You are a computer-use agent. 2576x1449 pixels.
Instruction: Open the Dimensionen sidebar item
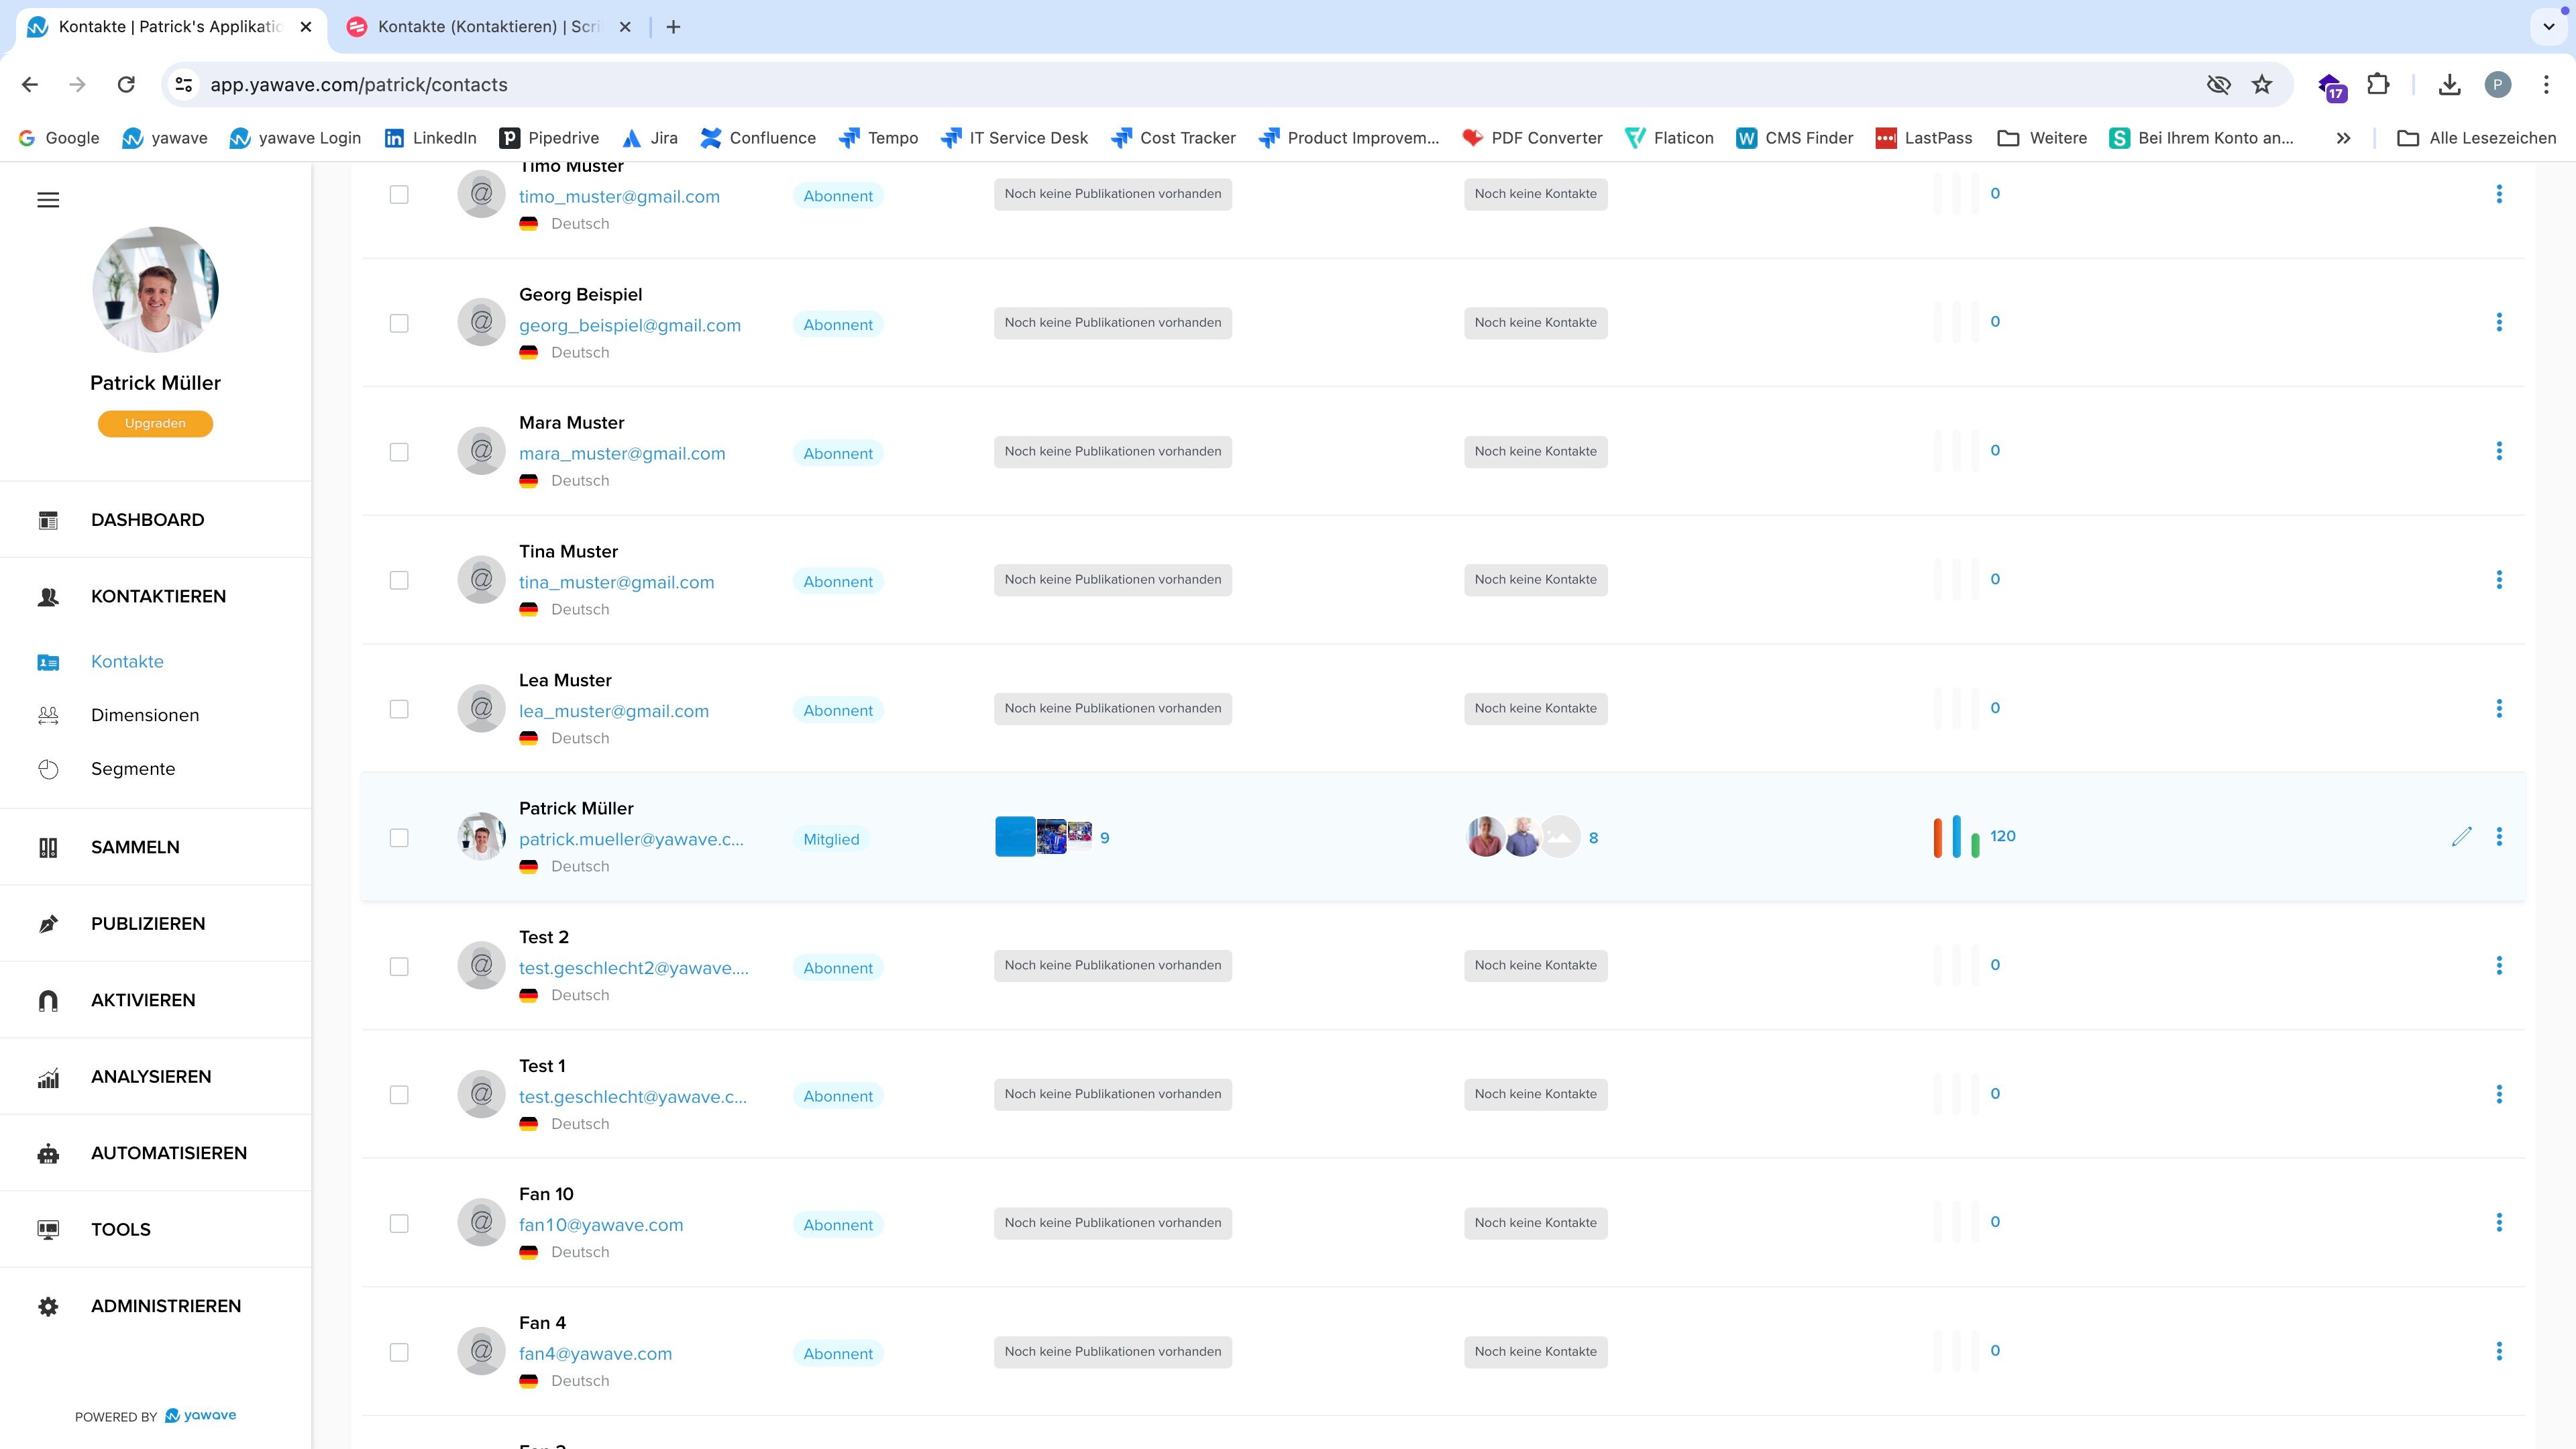tap(144, 715)
